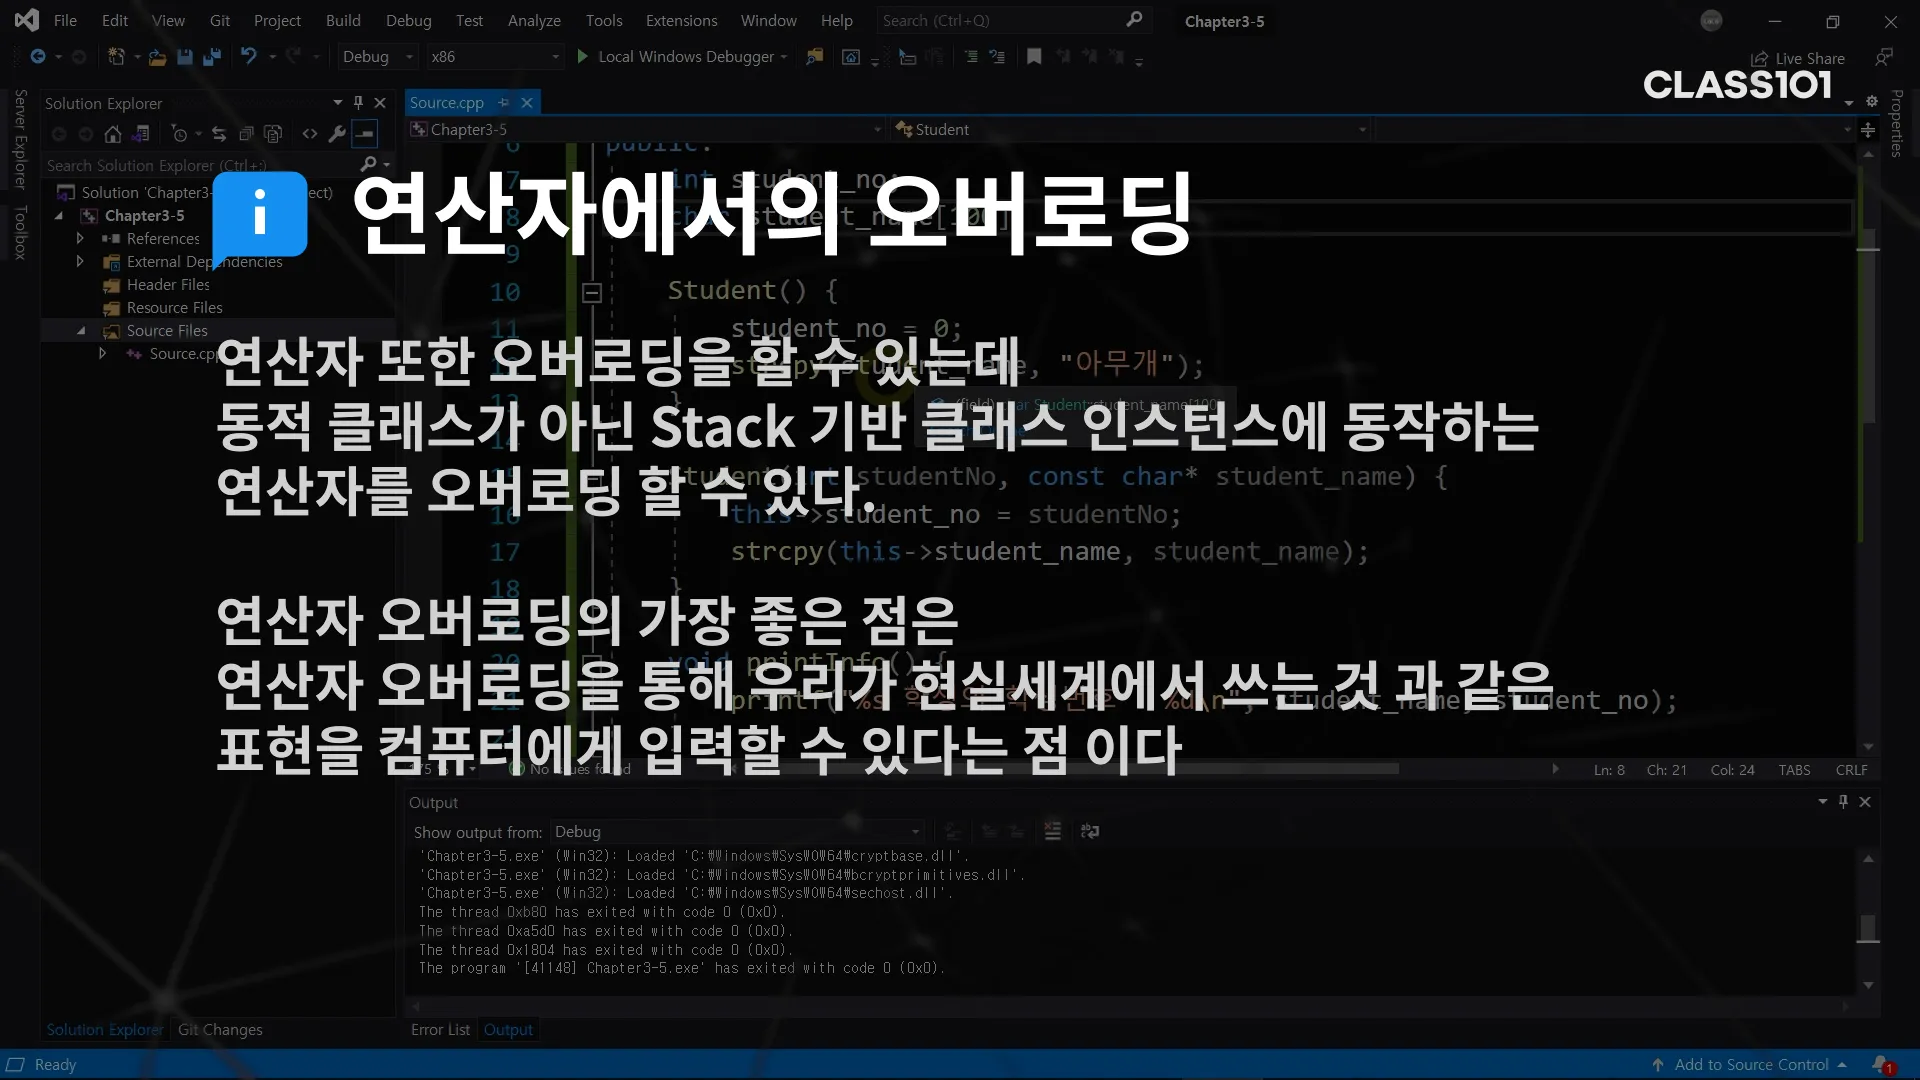
Task: Switch to the Error List tab
Action: [440, 1029]
